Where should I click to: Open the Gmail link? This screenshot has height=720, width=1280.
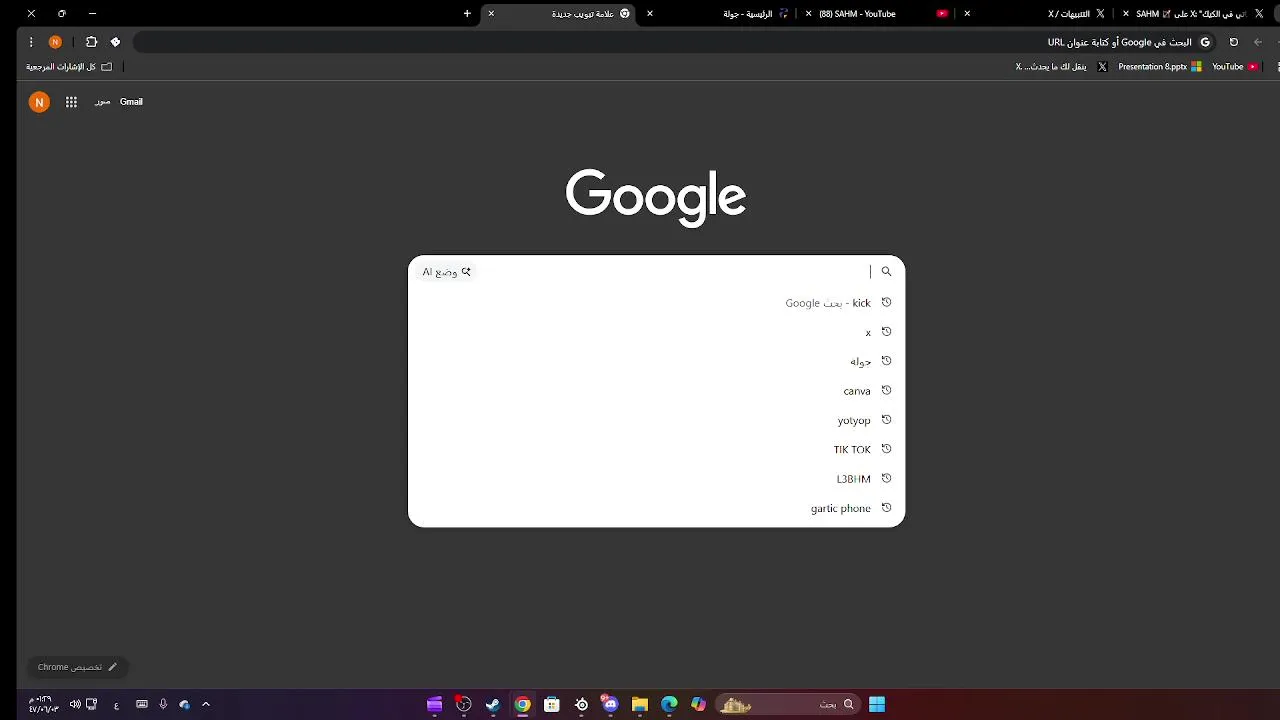point(131,102)
